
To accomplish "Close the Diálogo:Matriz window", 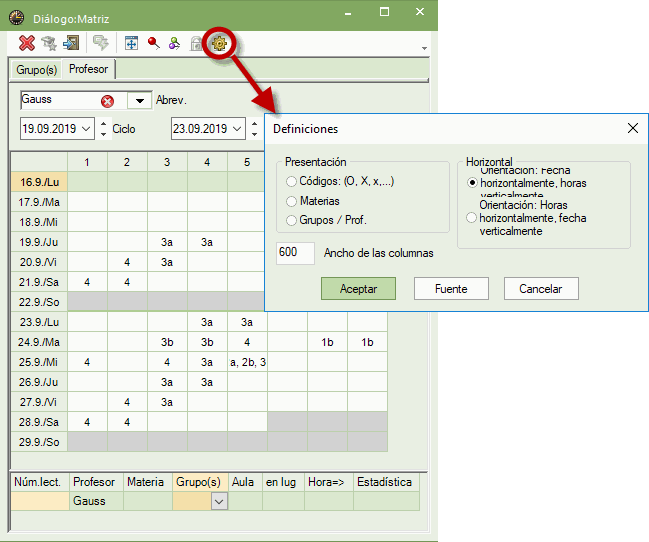I will 420,12.
